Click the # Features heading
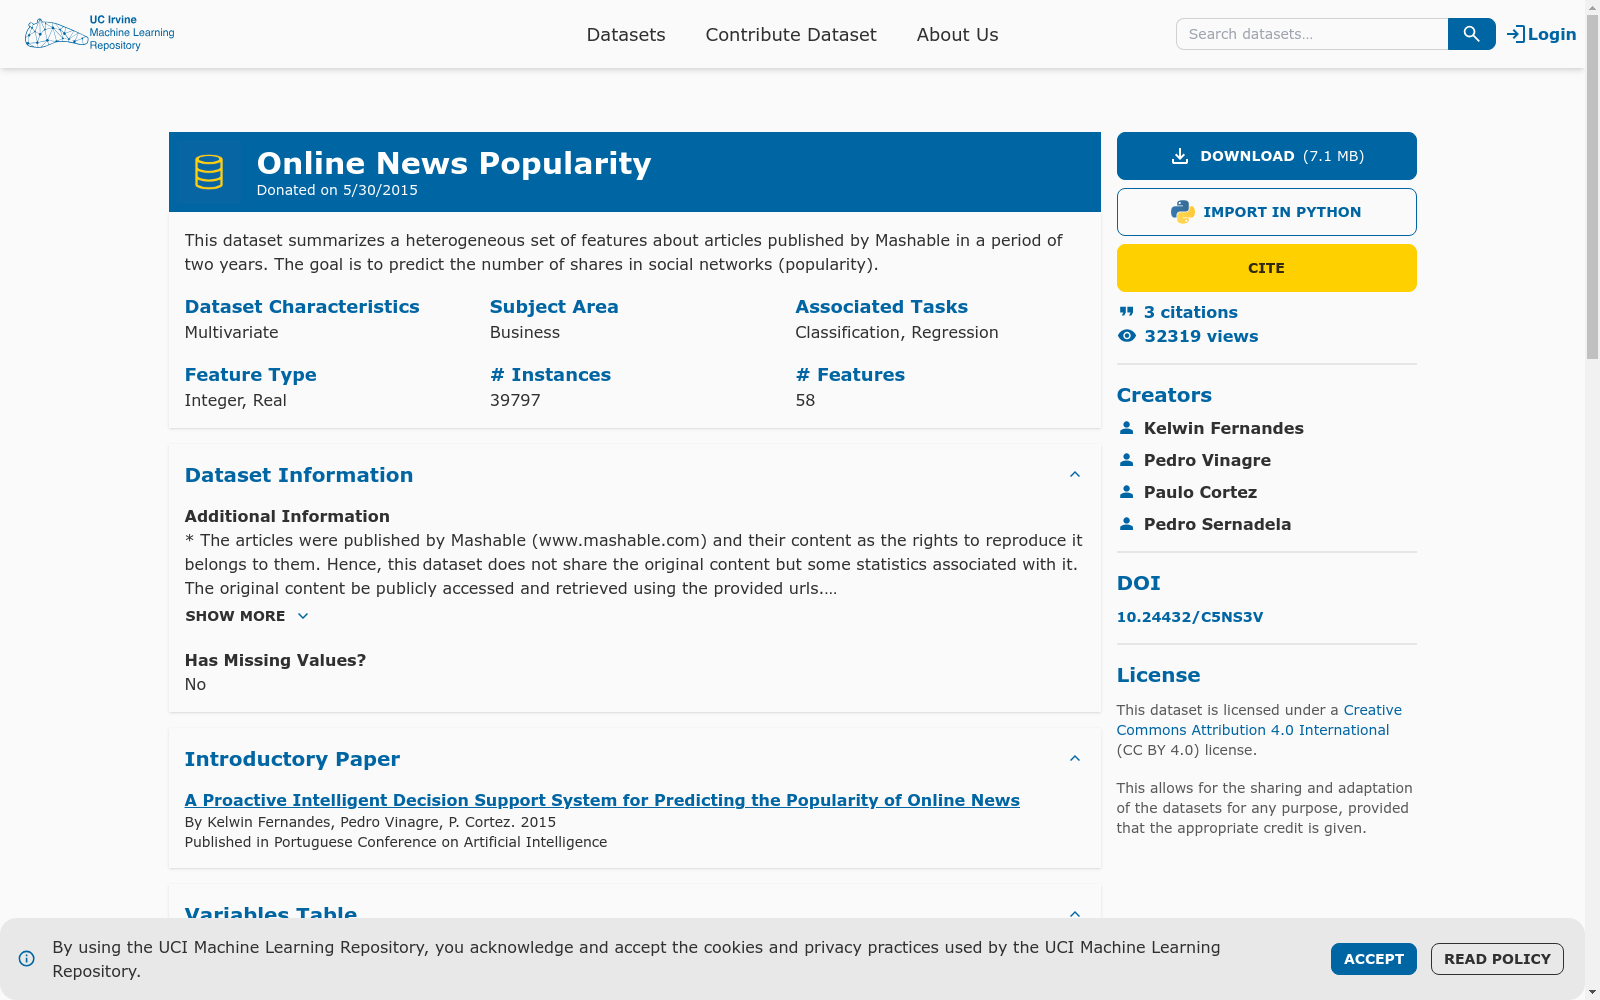The height and width of the screenshot is (1000, 1600). pyautogui.click(x=850, y=375)
